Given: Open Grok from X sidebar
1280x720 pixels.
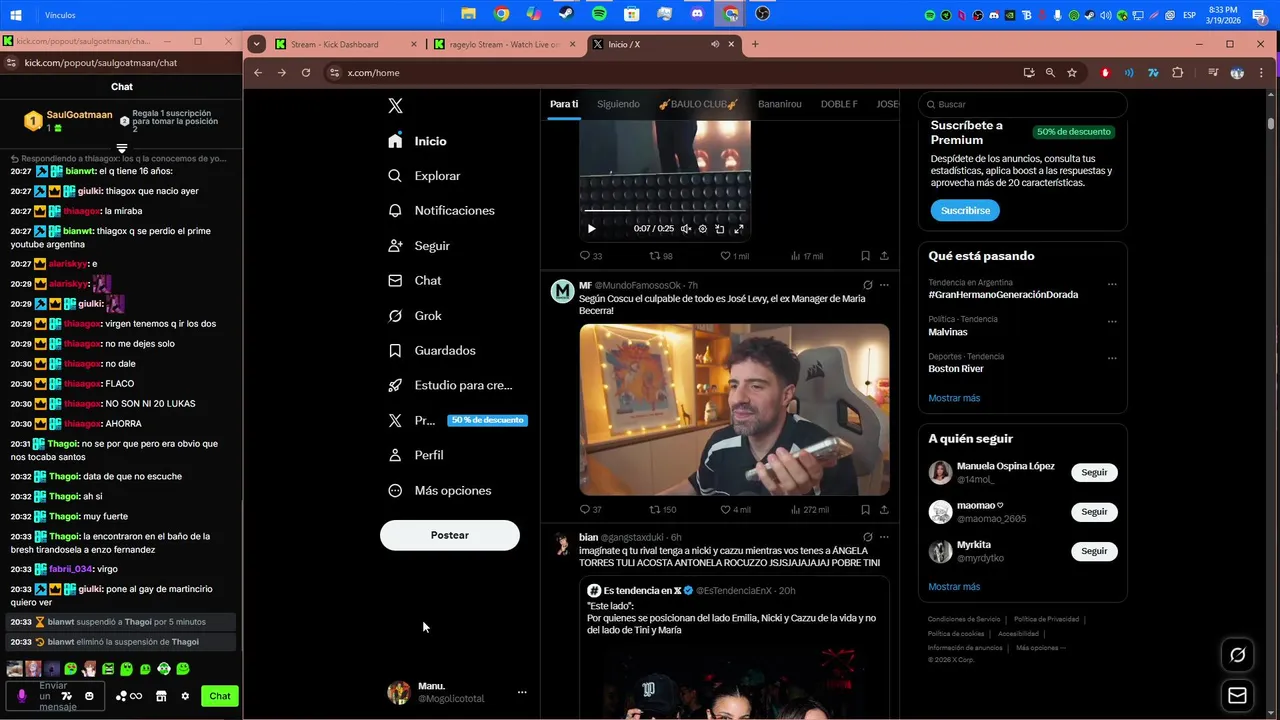Looking at the screenshot, I should (414, 316).
